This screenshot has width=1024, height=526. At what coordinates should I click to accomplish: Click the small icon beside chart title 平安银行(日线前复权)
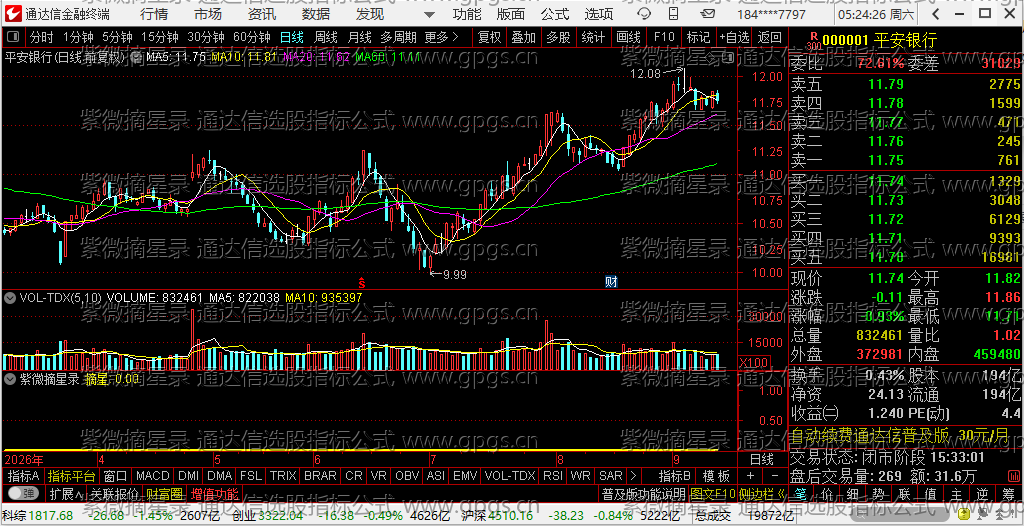click(x=135, y=58)
